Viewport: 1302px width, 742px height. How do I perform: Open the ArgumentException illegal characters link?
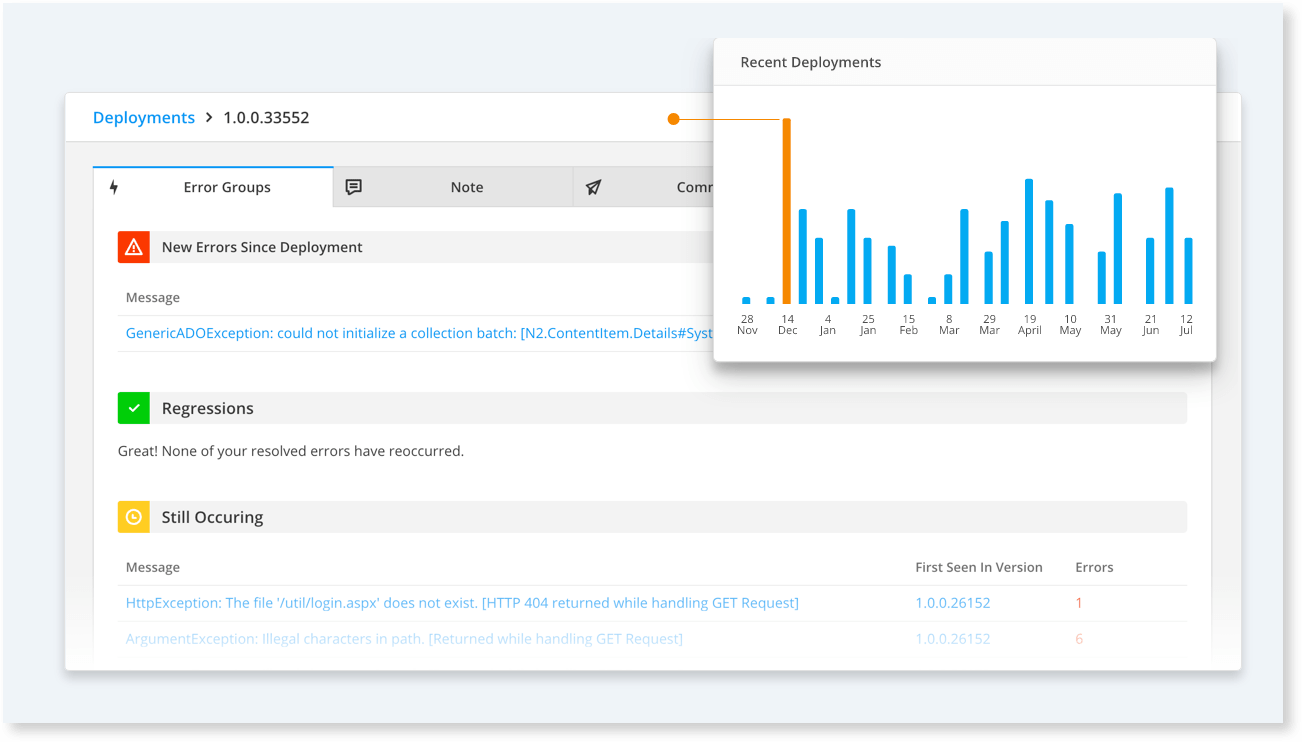[x=404, y=639]
